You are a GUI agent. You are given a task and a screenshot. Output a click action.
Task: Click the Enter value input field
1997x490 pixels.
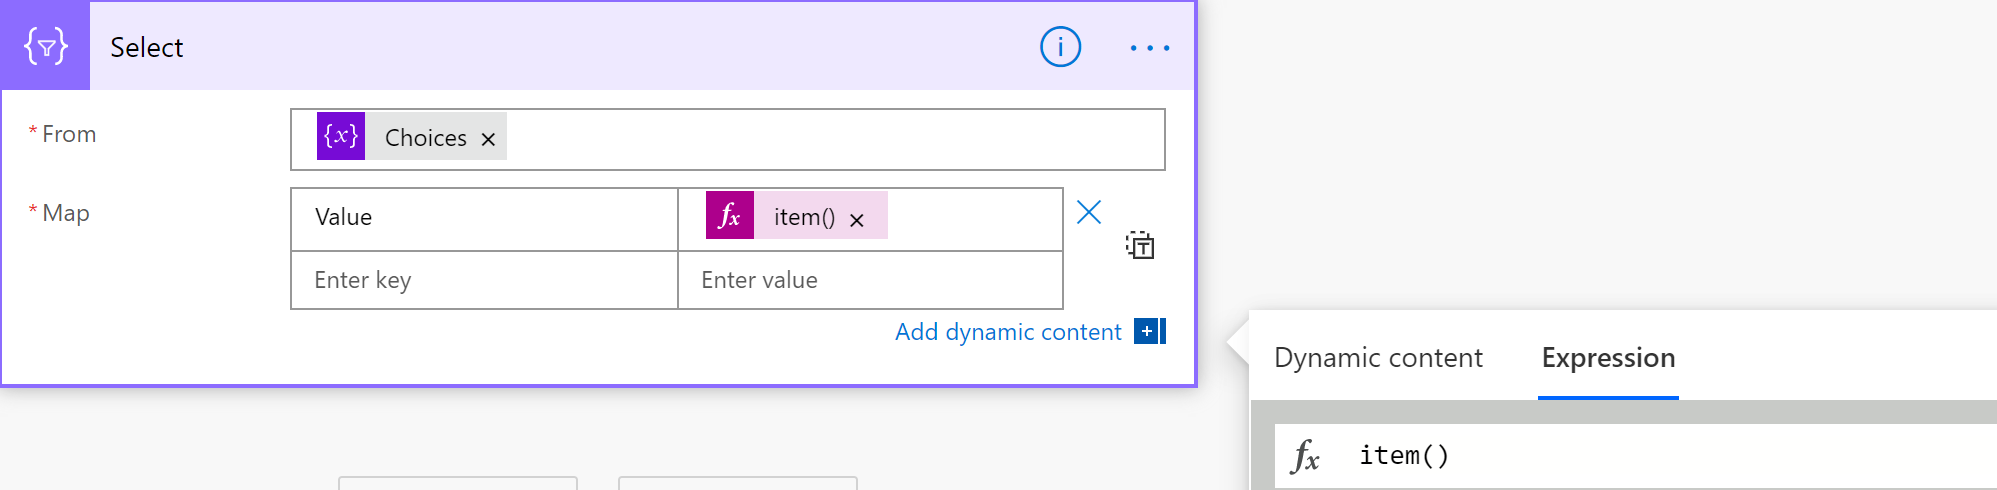tap(870, 280)
